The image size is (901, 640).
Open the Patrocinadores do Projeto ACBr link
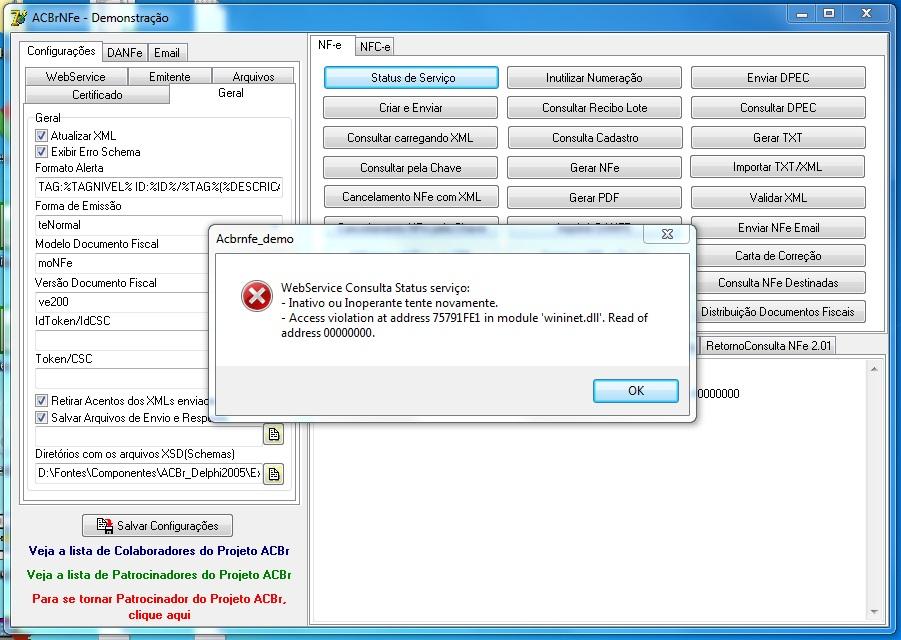159,575
